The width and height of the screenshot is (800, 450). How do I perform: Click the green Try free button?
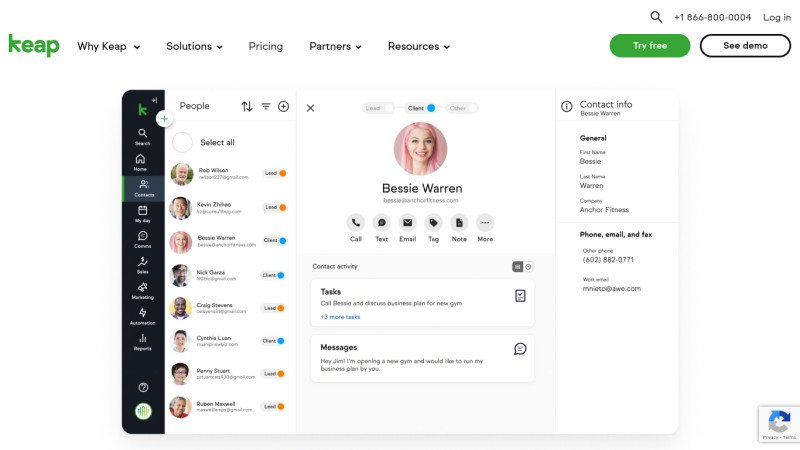(649, 46)
